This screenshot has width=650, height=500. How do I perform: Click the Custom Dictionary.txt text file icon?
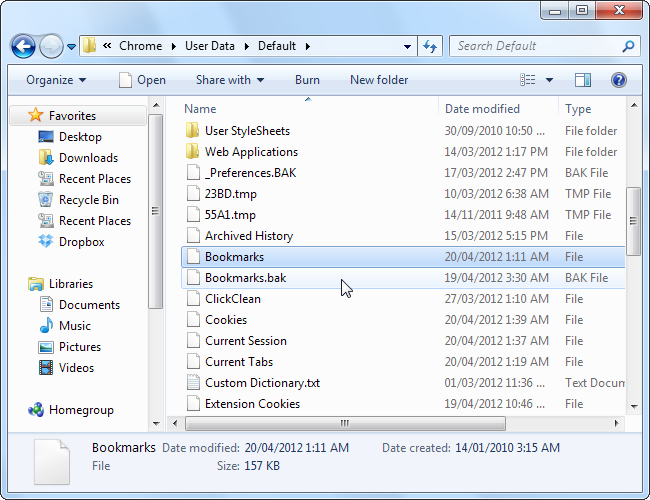pos(193,383)
